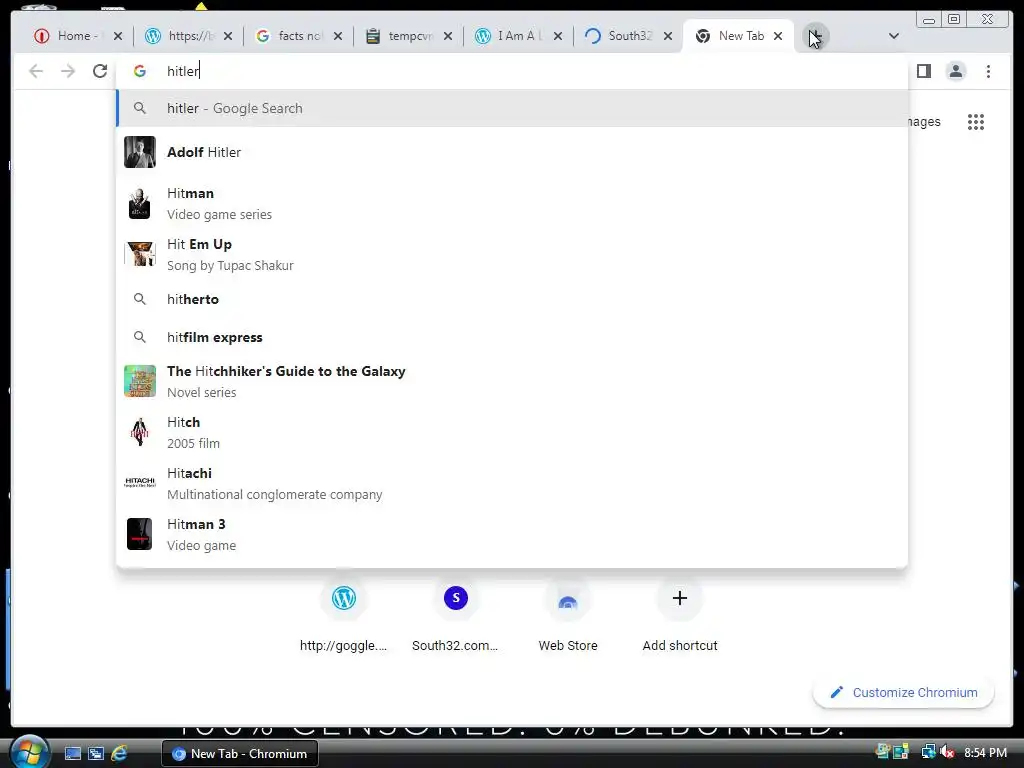Click the Hitchhiker's Guide cover thumbnail
The image size is (1024, 768).
(x=140, y=381)
